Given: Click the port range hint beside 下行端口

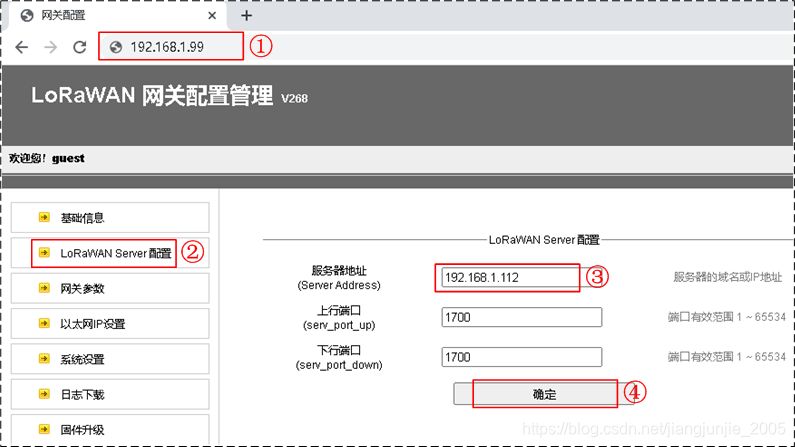Looking at the screenshot, I should [x=727, y=357].
